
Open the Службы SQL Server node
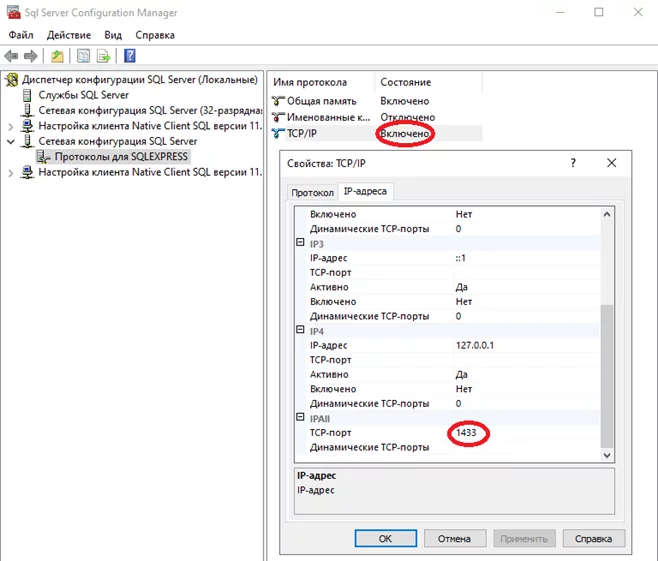[84, 95]
